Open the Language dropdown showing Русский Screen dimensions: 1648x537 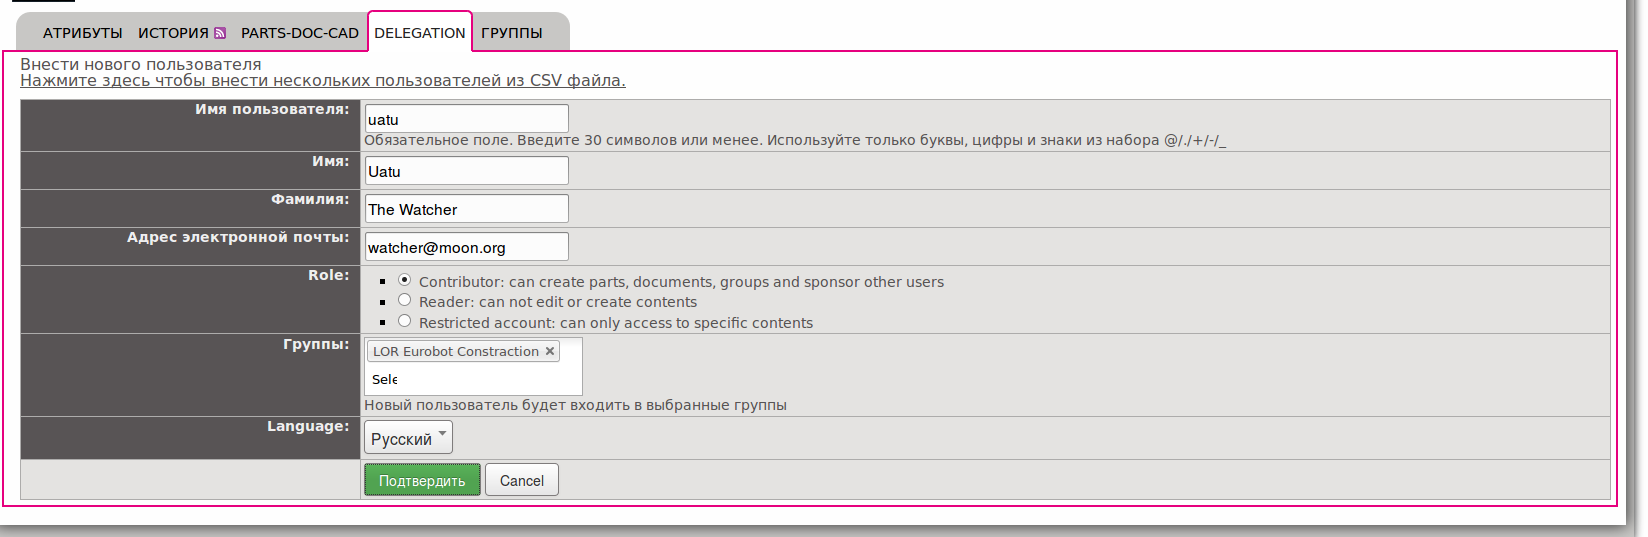pos(408,438)
